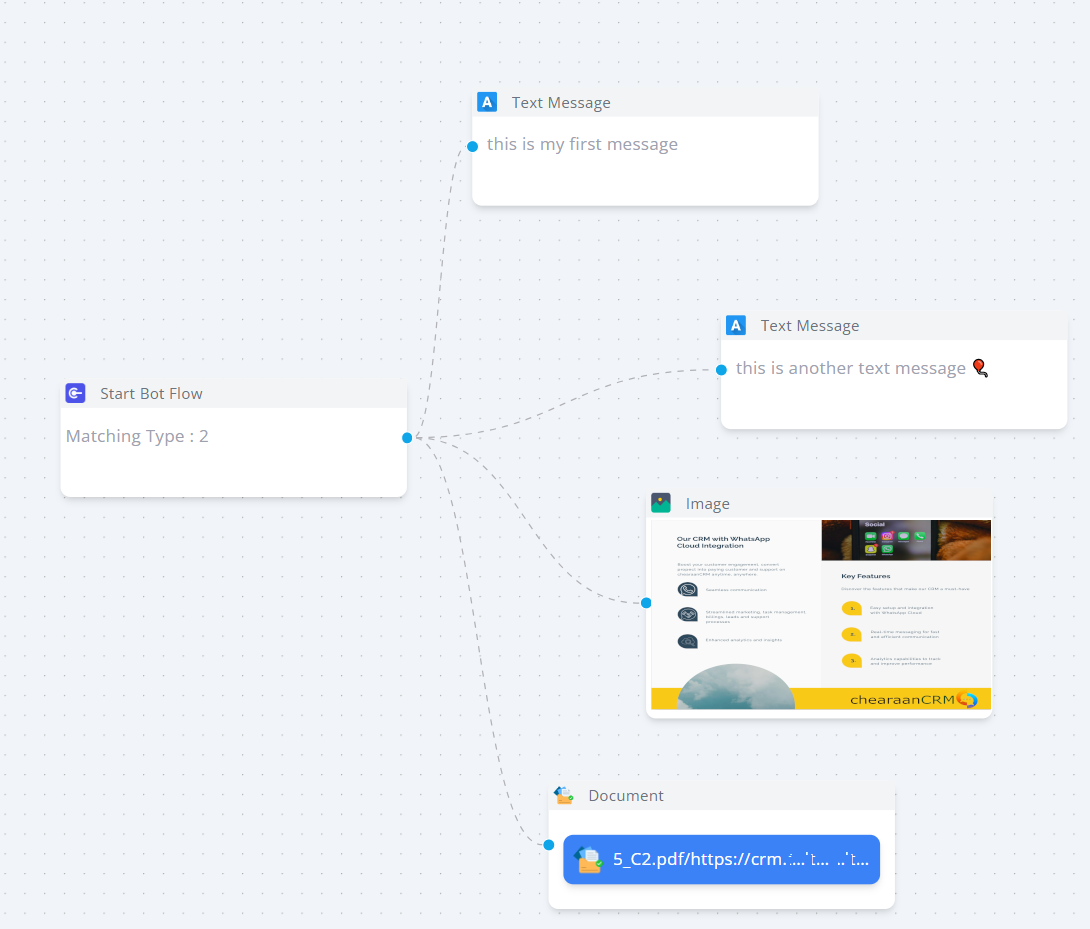Click the icon of the 'another text message' node
1090x929 pixels.
[x=736, y=325]
